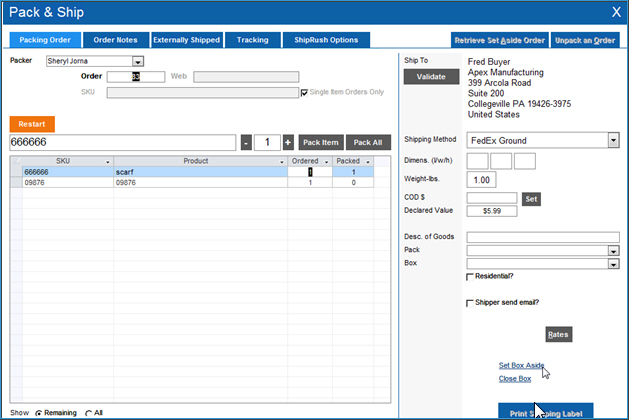Click the minus quantity button
629x420 pixels.
point(246,143)
